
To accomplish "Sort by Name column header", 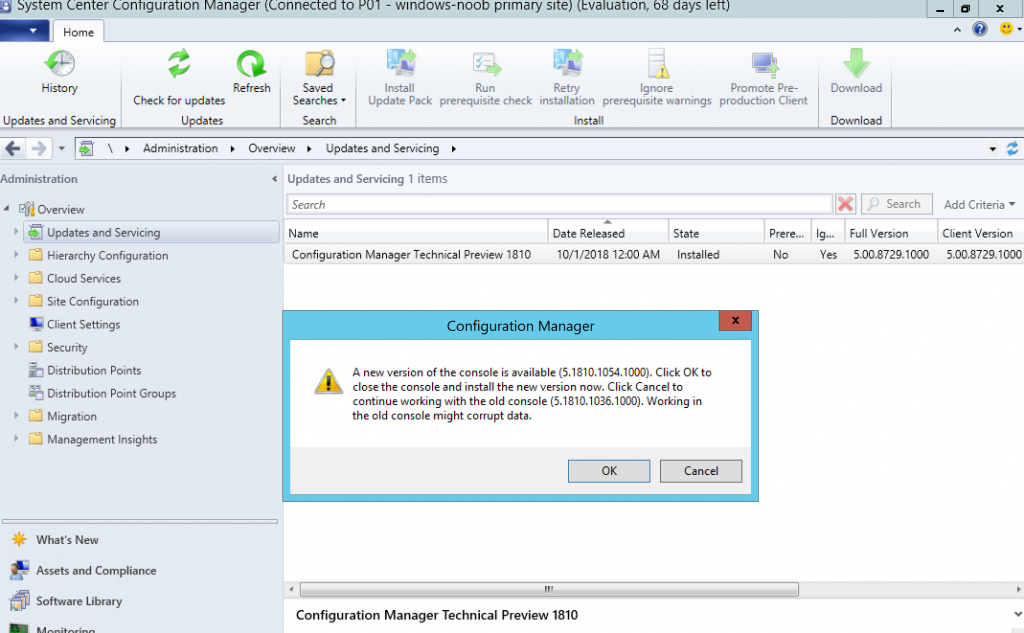I will (x=416, y=233).
